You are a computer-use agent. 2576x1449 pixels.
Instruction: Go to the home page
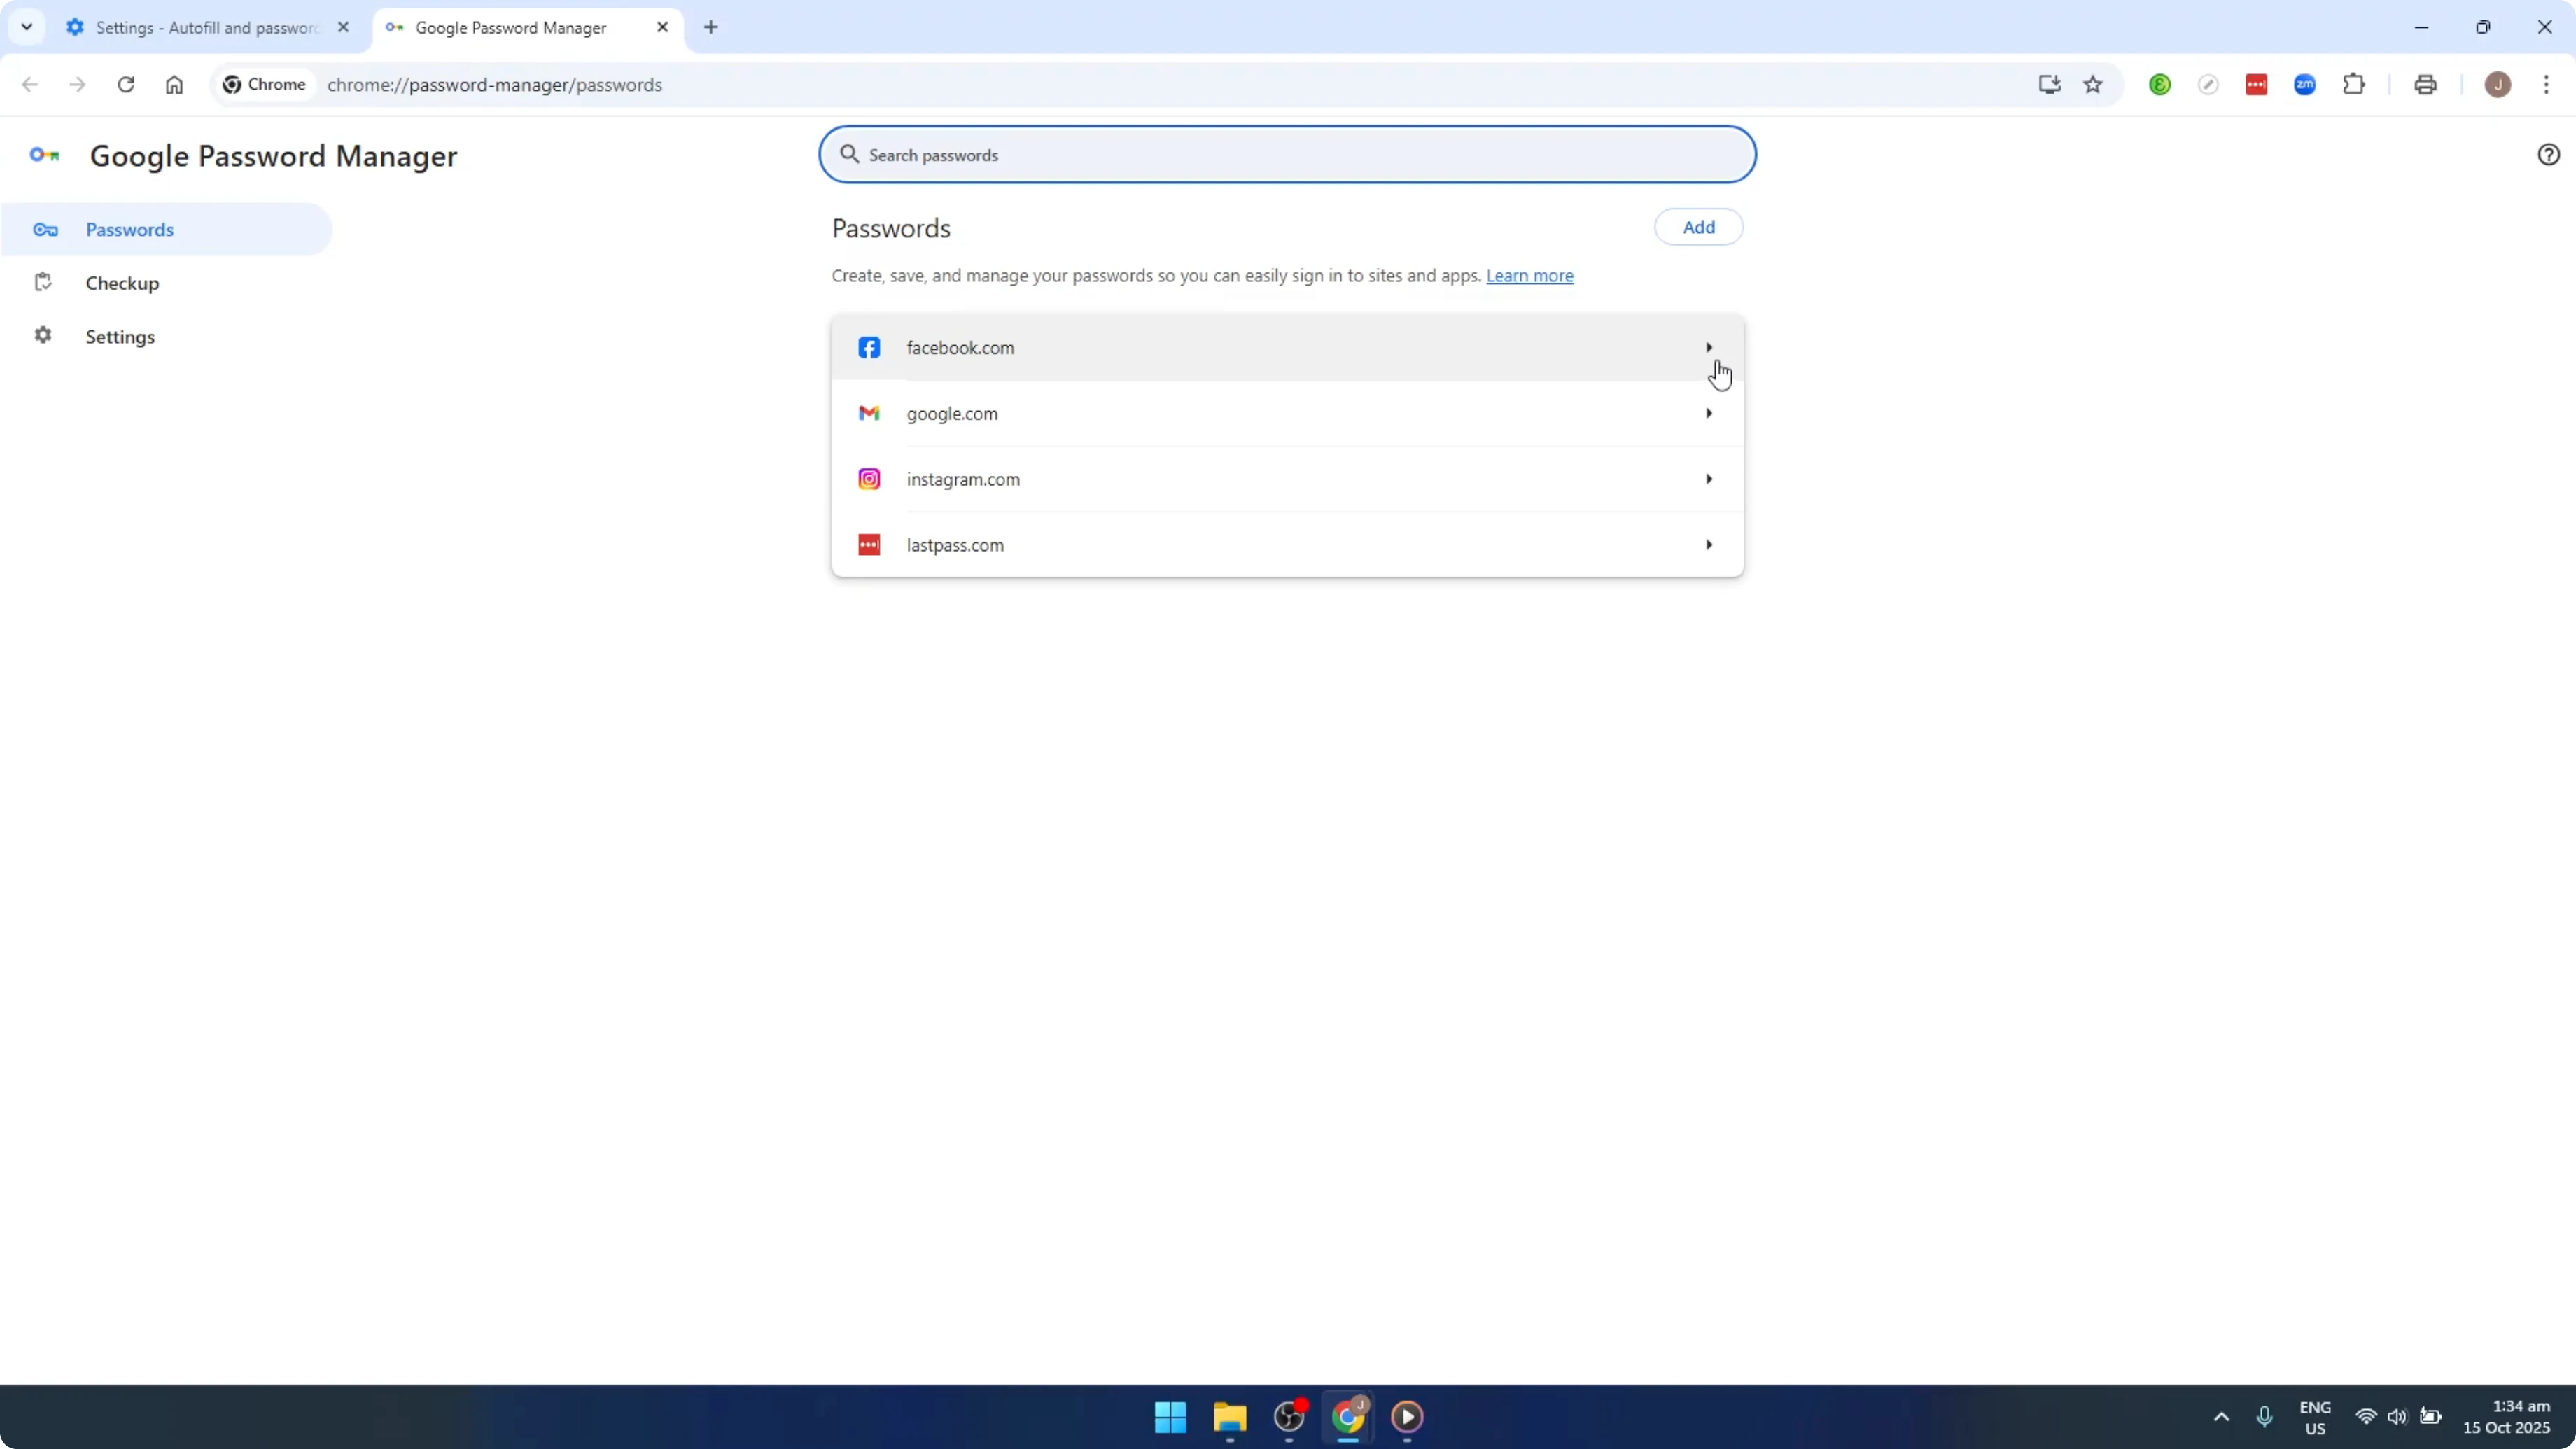point(174,85)
